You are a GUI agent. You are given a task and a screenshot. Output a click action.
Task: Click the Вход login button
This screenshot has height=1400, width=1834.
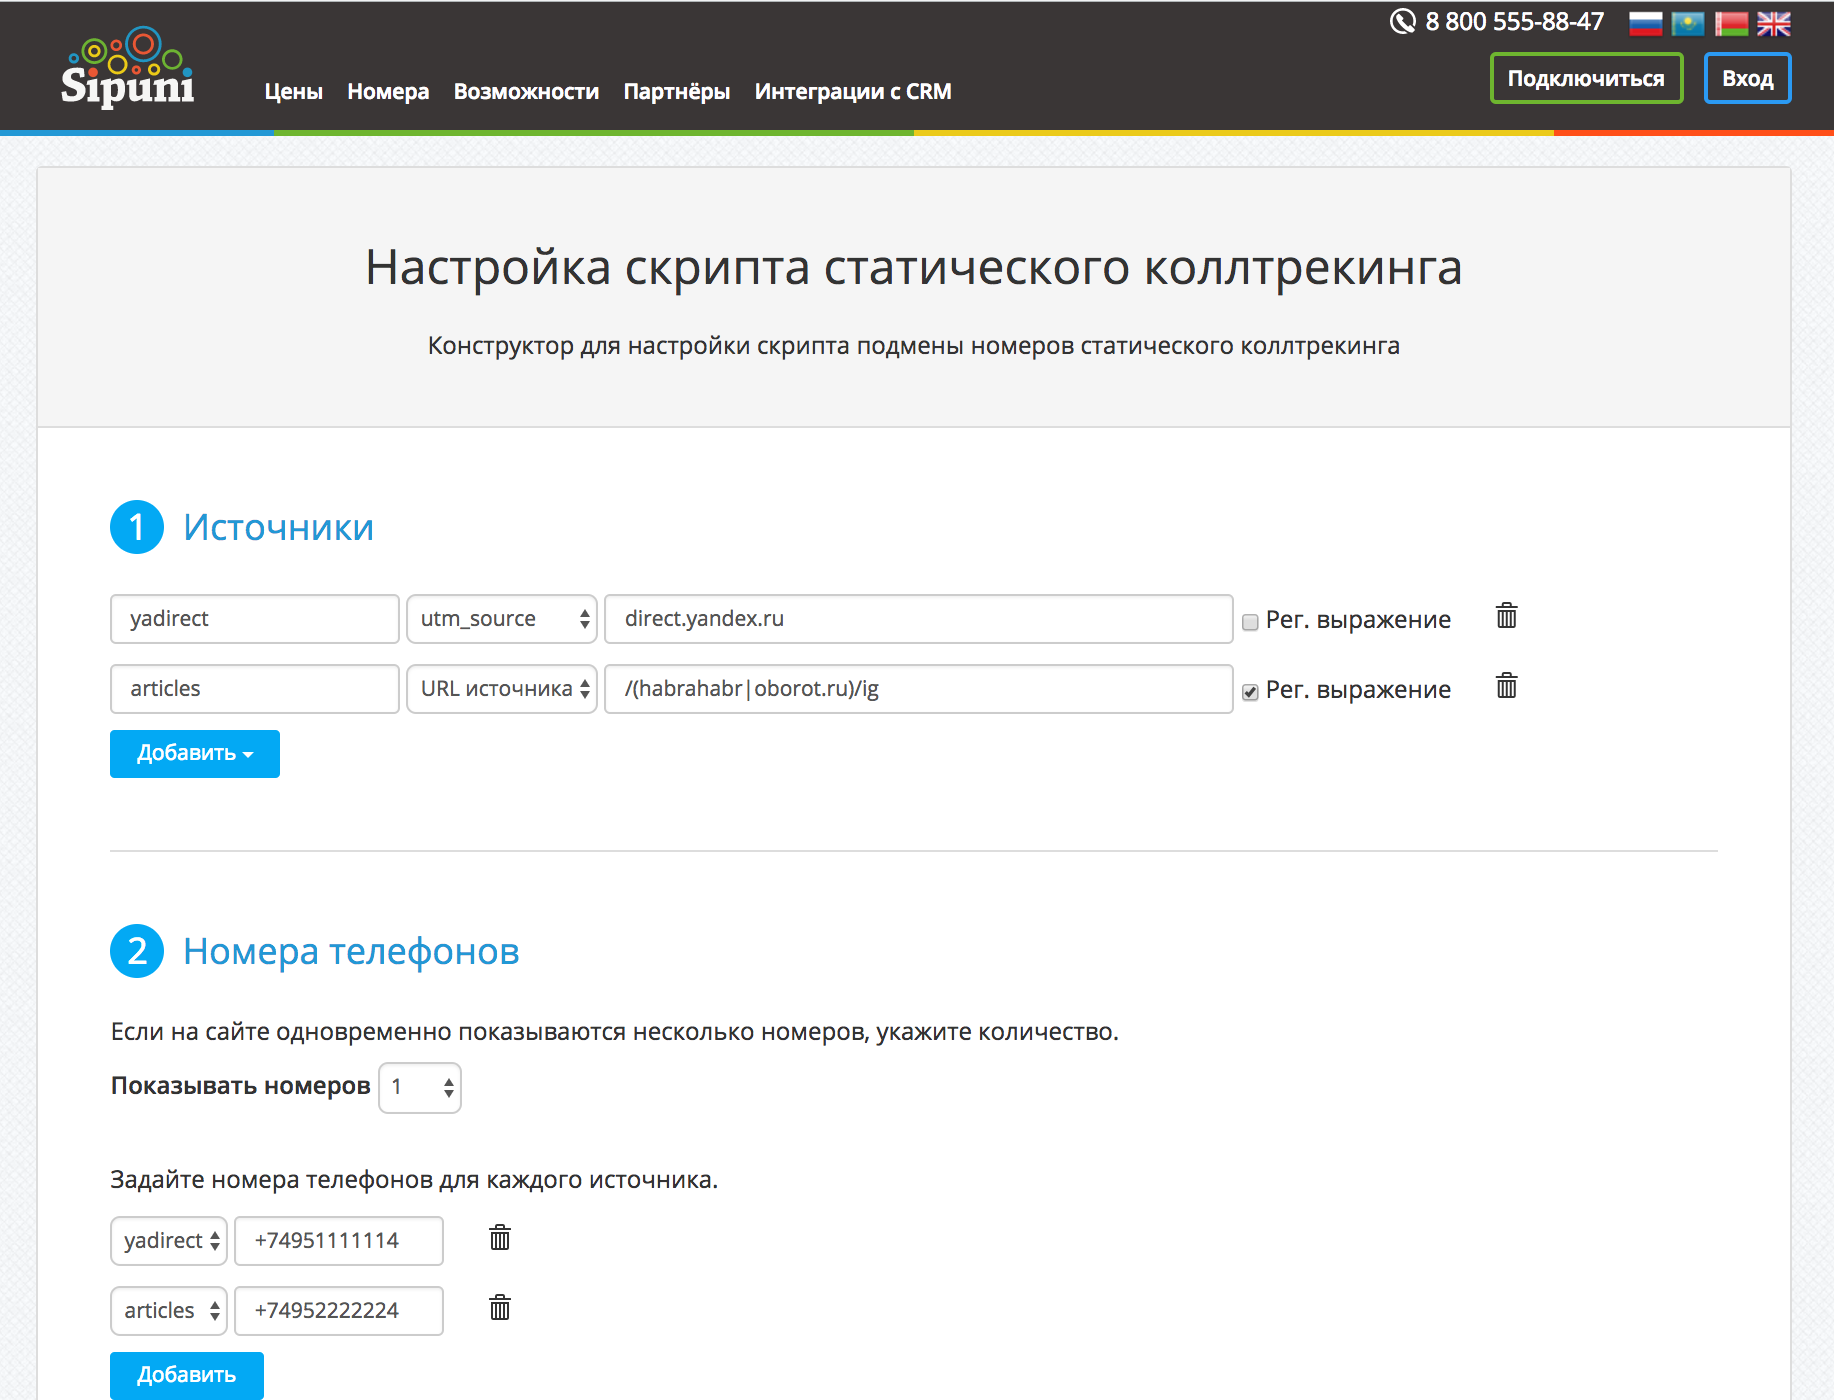tap(1747, 78)
